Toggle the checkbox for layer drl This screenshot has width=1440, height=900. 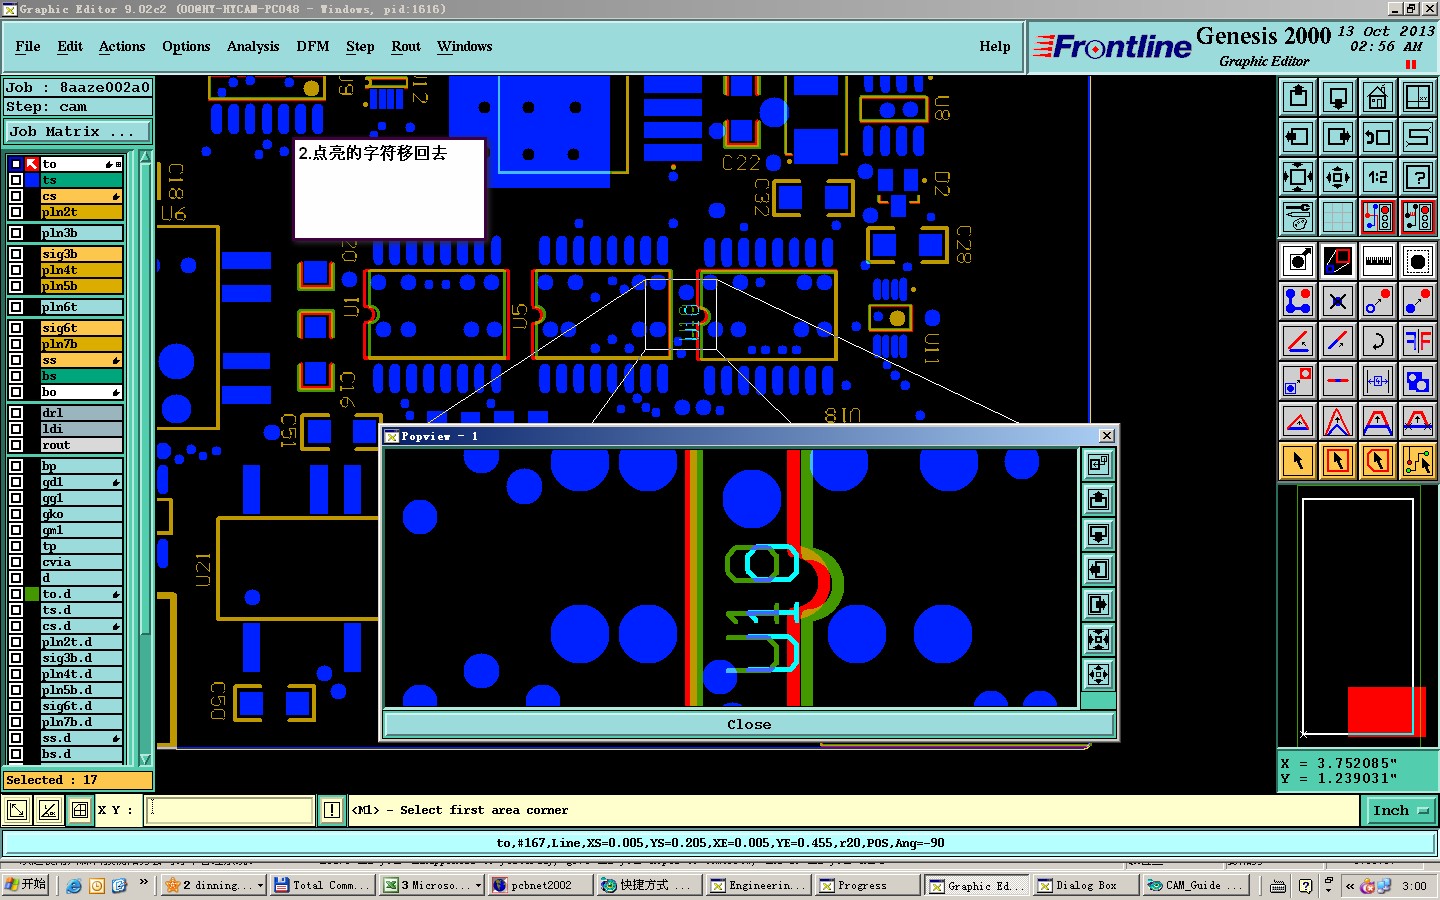coord(16,413)
